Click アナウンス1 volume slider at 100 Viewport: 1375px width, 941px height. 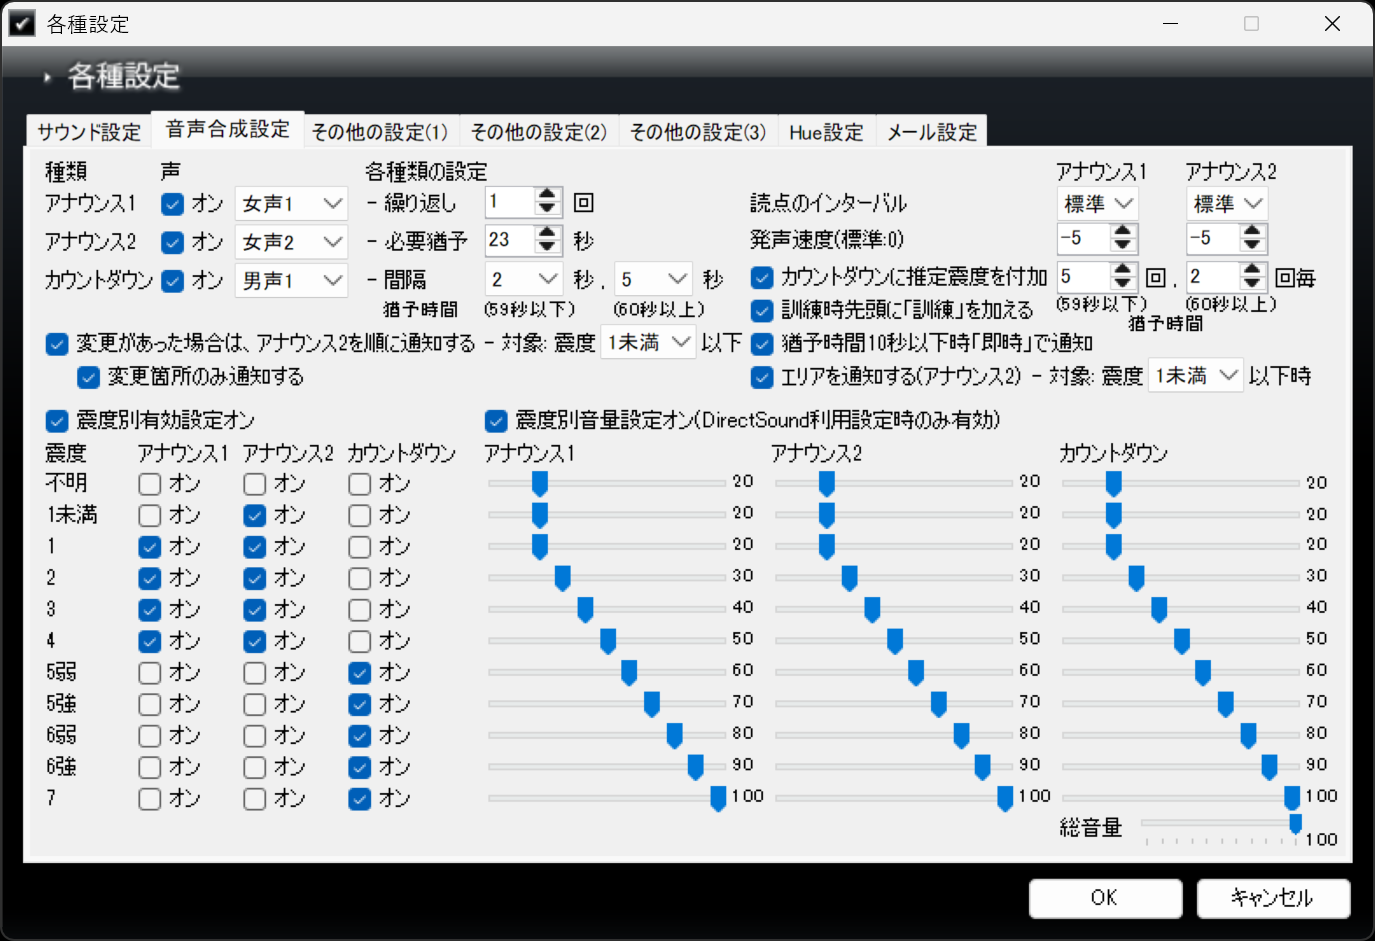coord(718,798)
